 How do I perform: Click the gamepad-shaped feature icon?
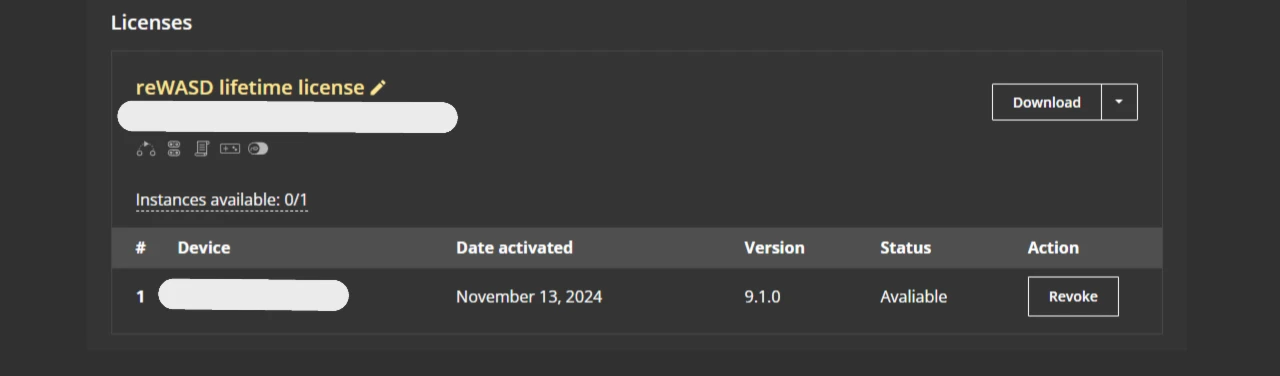point(230,149)
